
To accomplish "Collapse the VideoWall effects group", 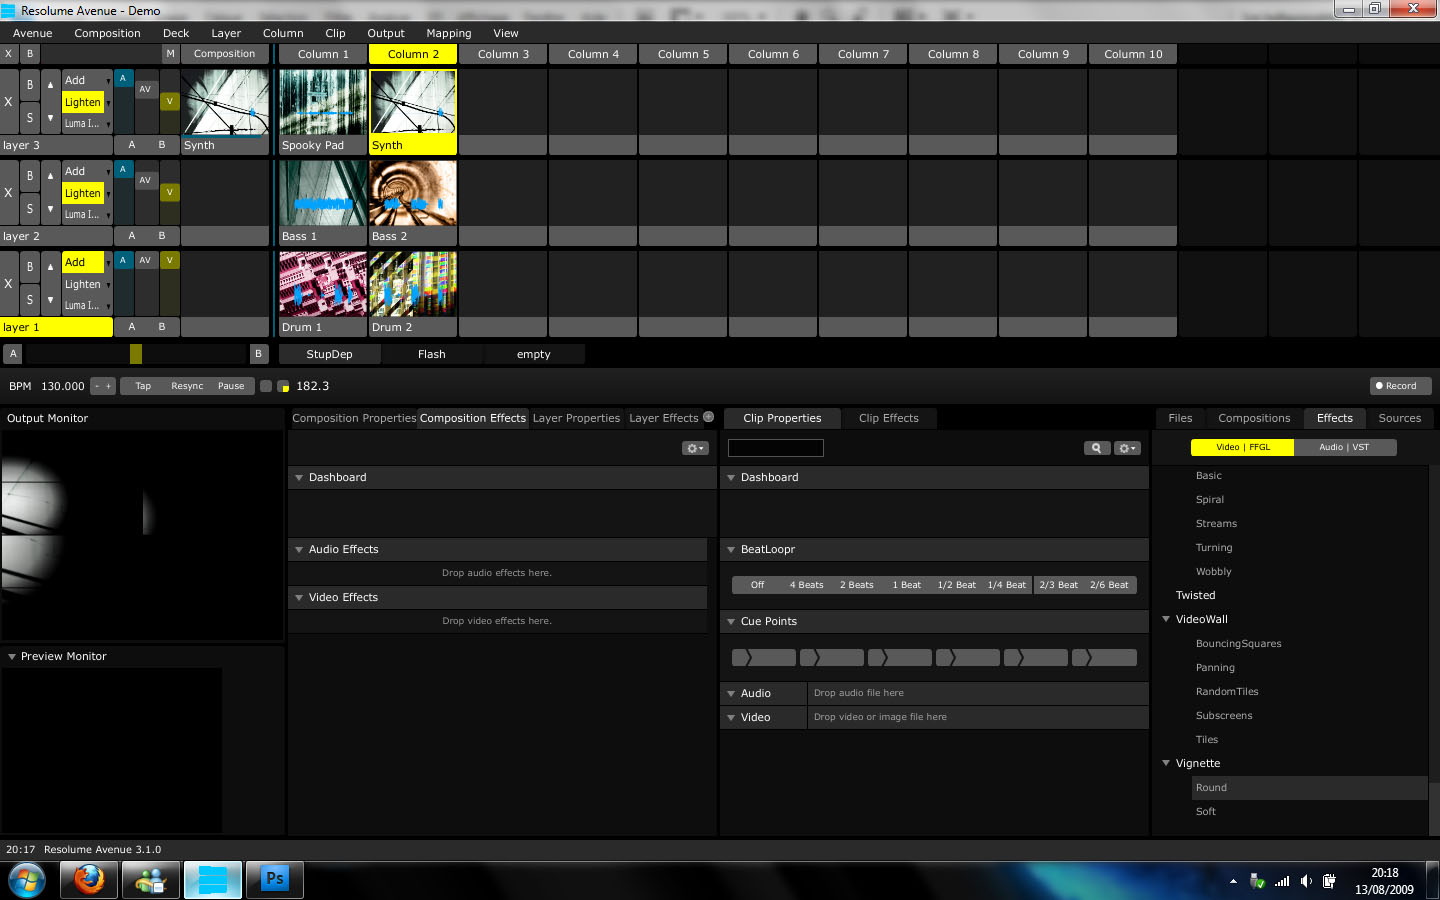I will [1166, 619].
